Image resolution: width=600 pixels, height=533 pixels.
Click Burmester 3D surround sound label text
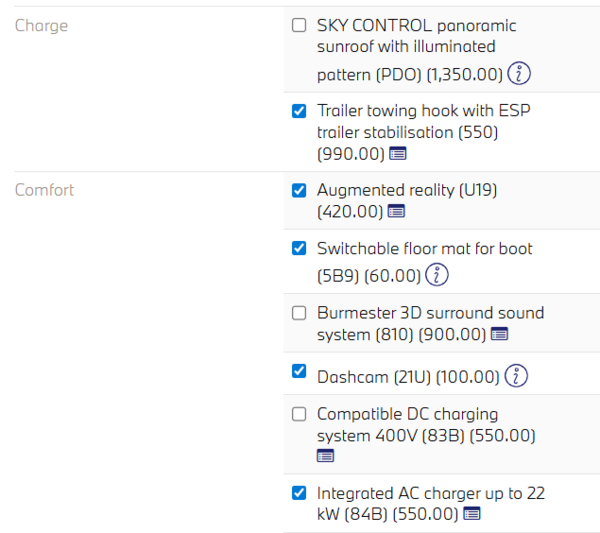click(x=430, y=313)
